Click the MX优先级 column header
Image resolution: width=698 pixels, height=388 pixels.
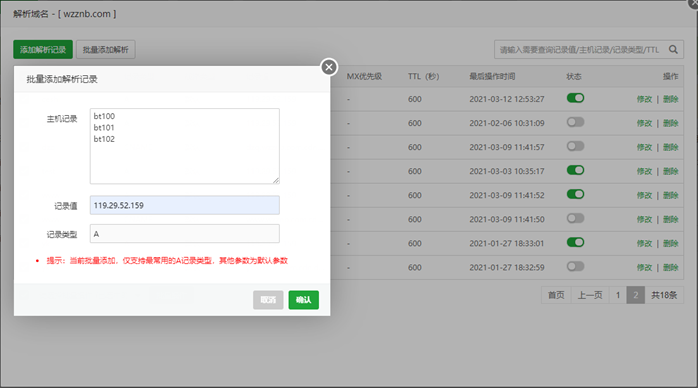coord(364,77)
